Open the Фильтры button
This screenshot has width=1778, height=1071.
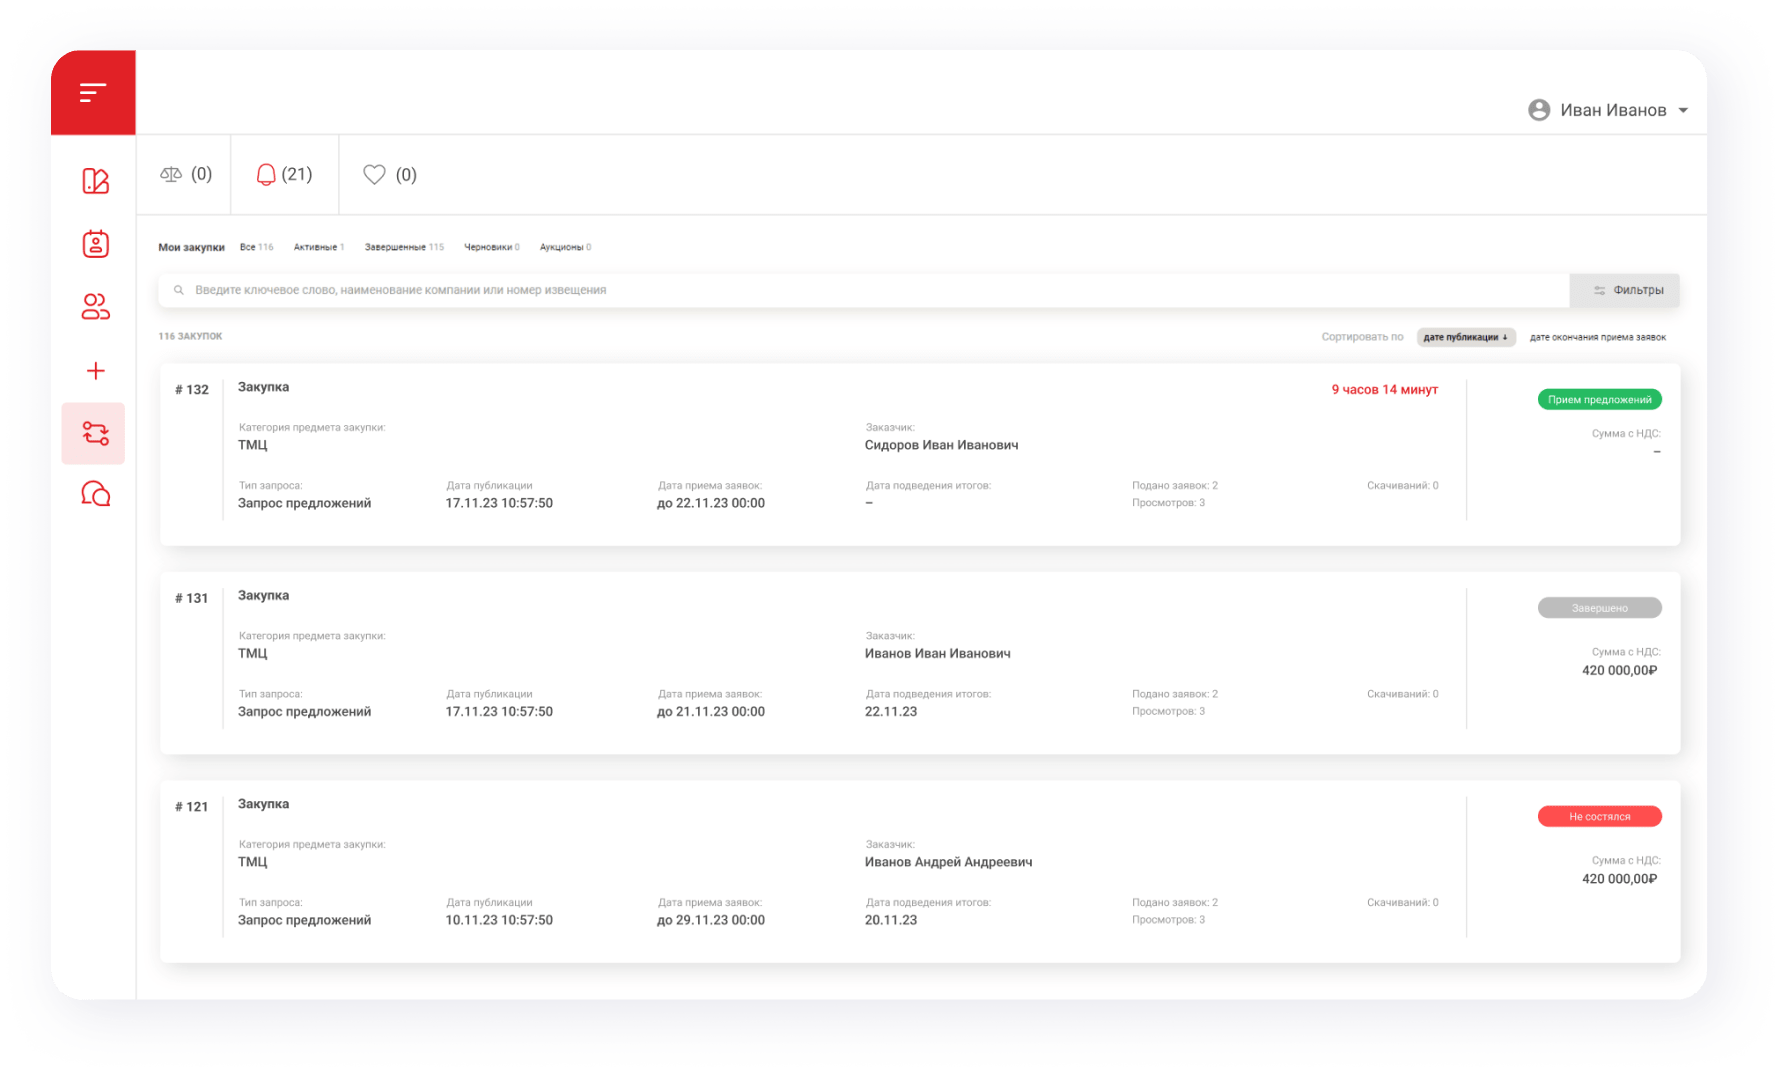1625,290
